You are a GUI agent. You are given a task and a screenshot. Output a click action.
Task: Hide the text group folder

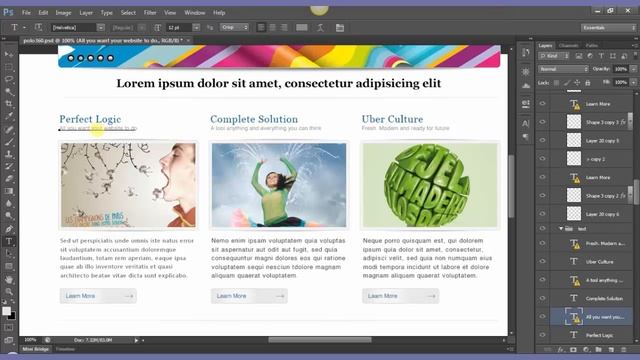(x=542, y=229)
